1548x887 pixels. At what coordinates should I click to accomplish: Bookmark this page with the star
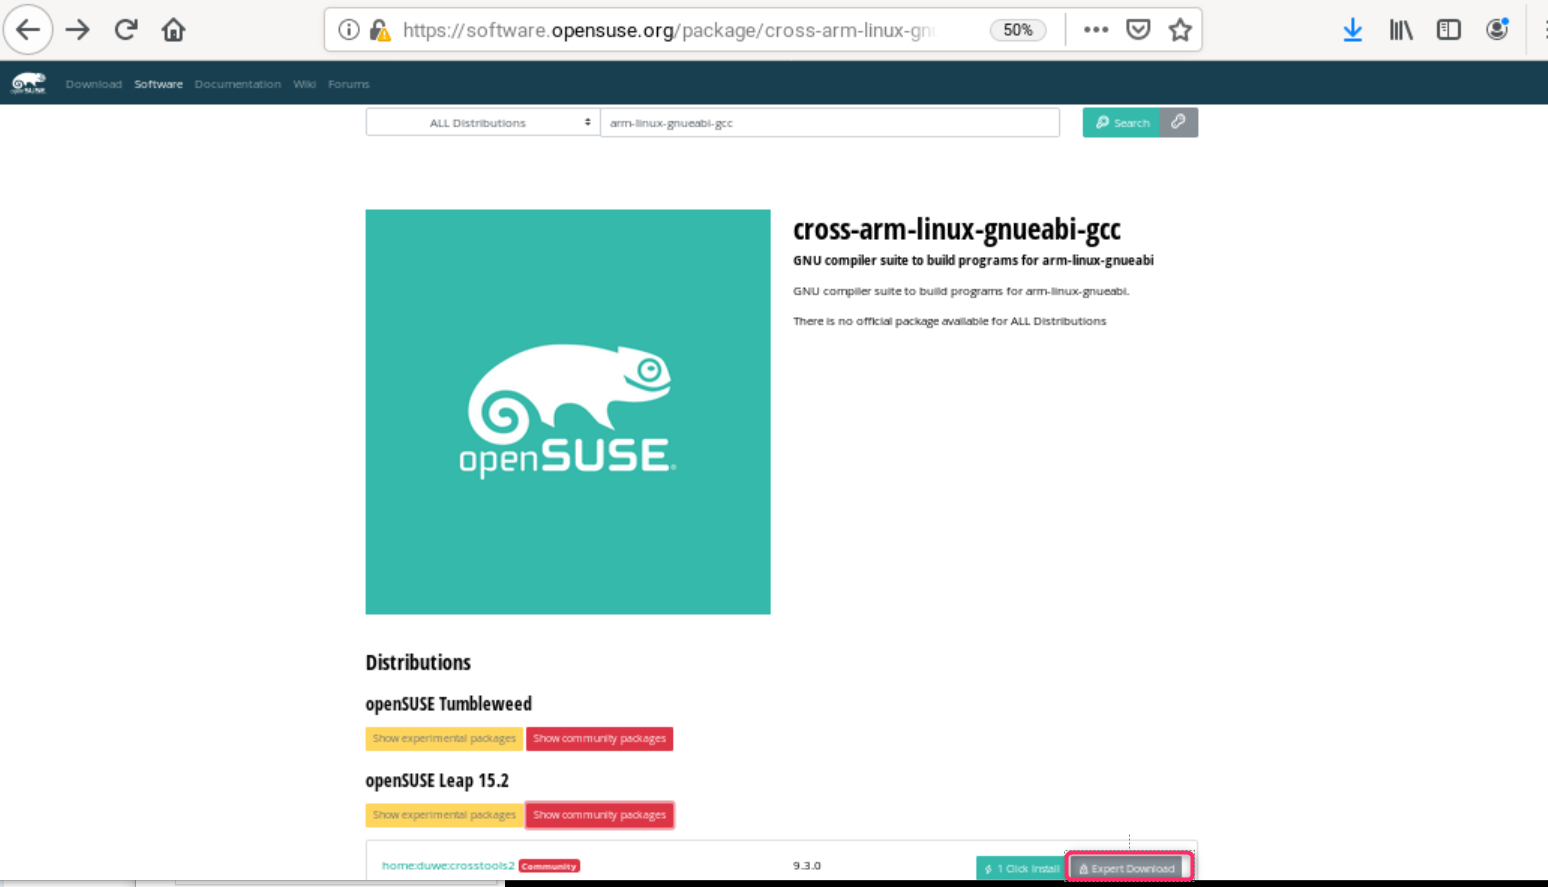coord(1180,30)
